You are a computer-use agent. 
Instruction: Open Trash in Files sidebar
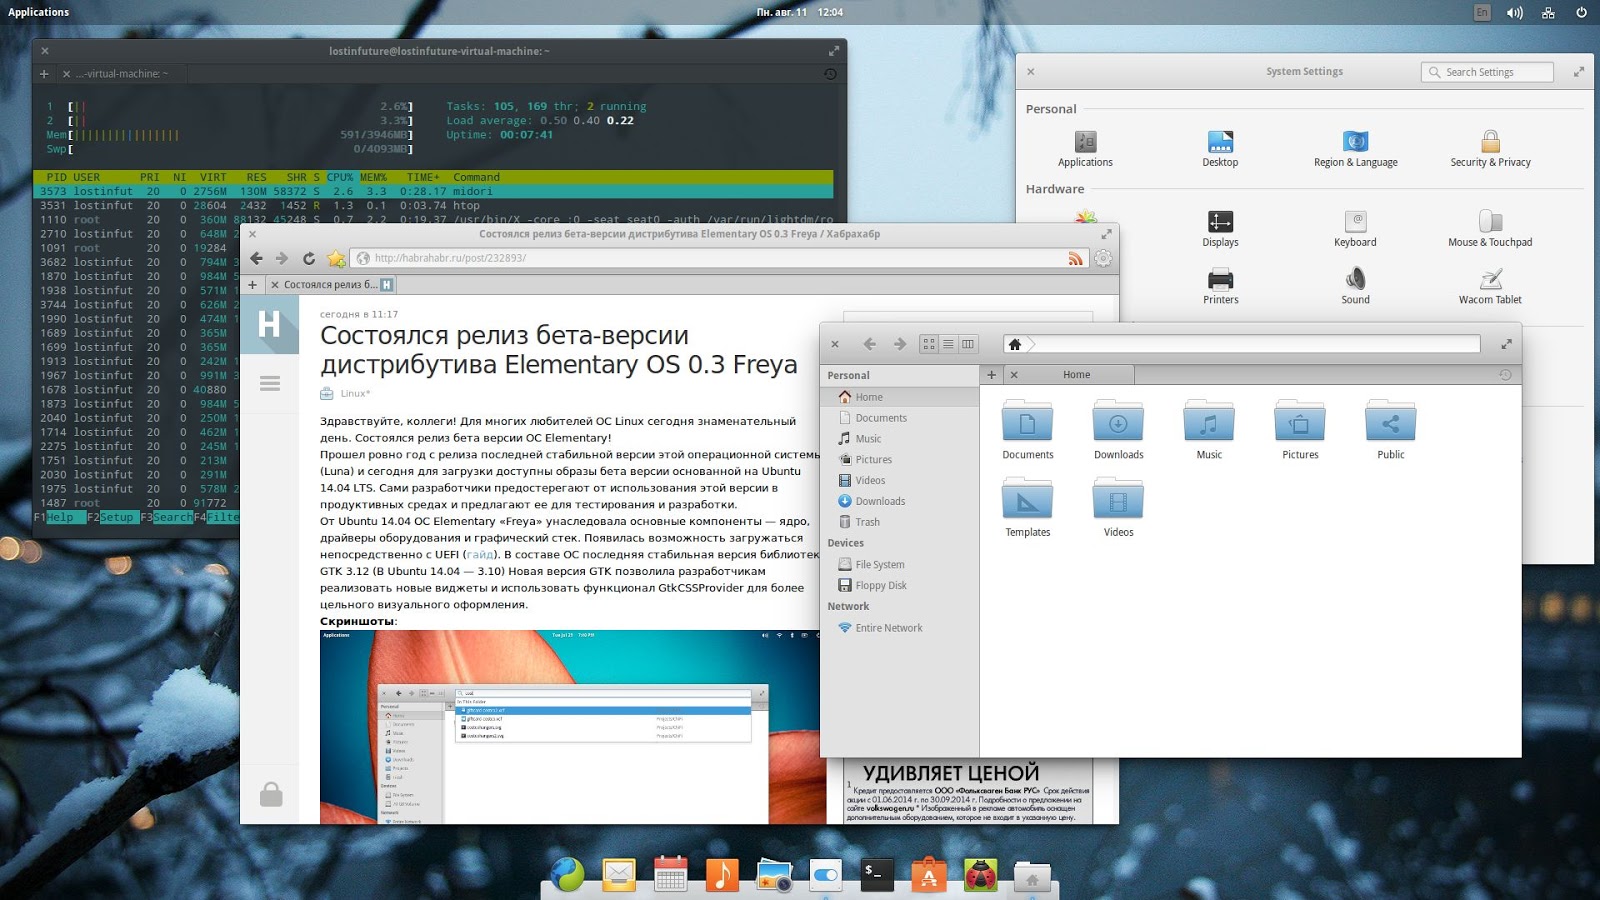[899, 522]
